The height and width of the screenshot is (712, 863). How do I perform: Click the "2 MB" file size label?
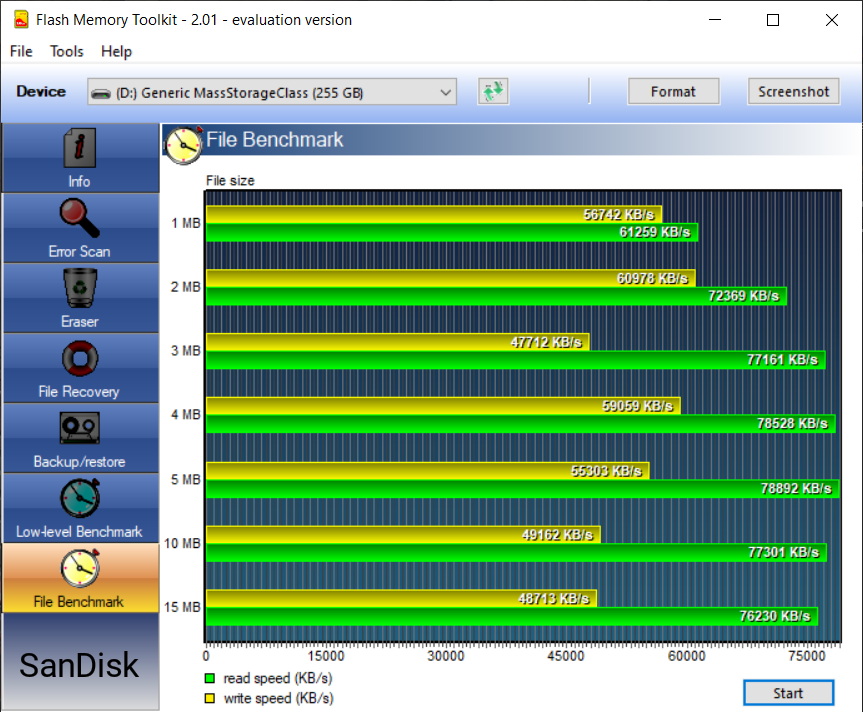click(185, 287)
